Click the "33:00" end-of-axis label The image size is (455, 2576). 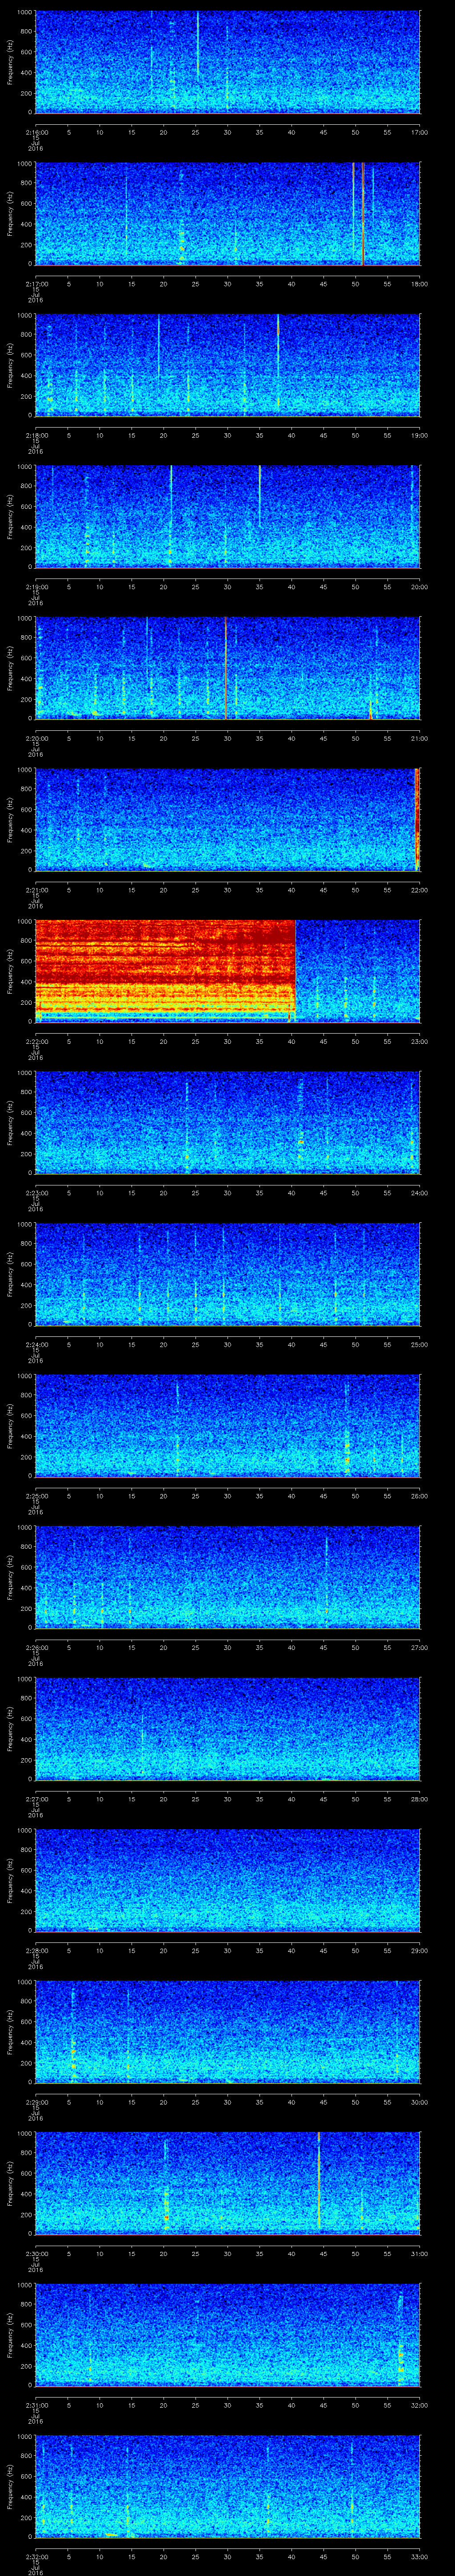point(419,2556)
